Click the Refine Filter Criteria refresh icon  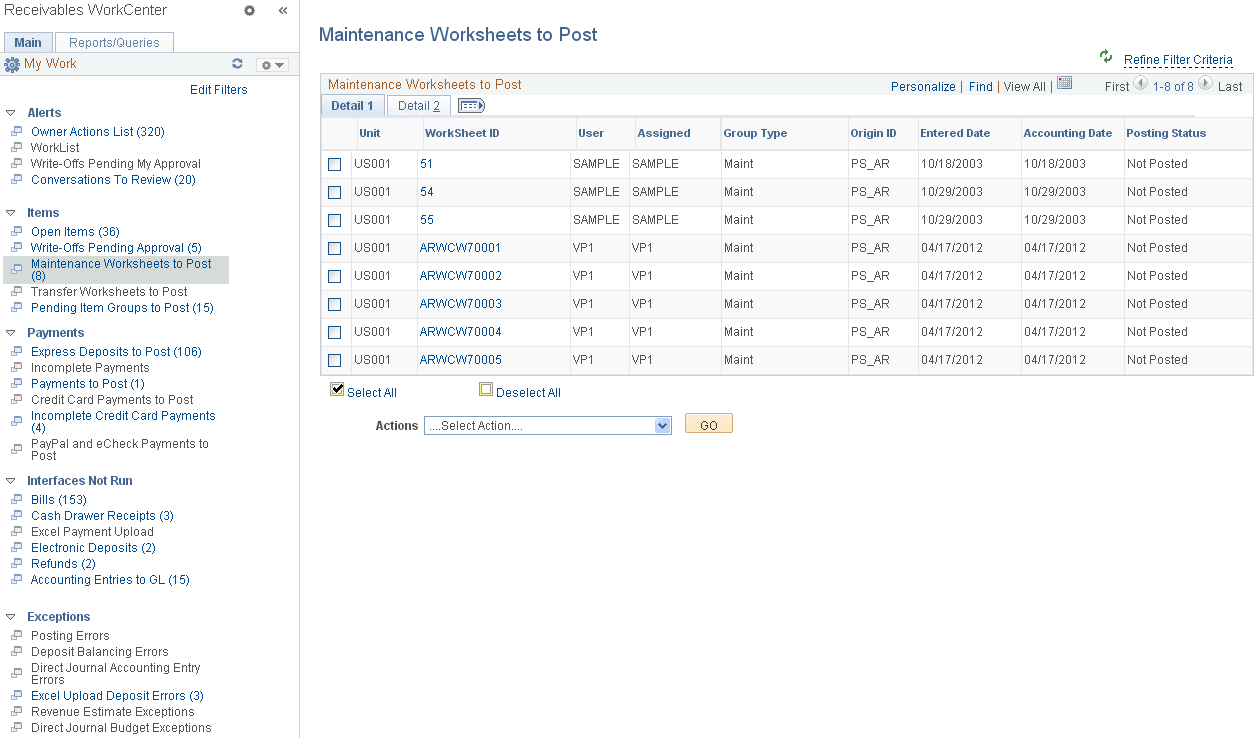pyautogui.click(x=1104, y=59)
